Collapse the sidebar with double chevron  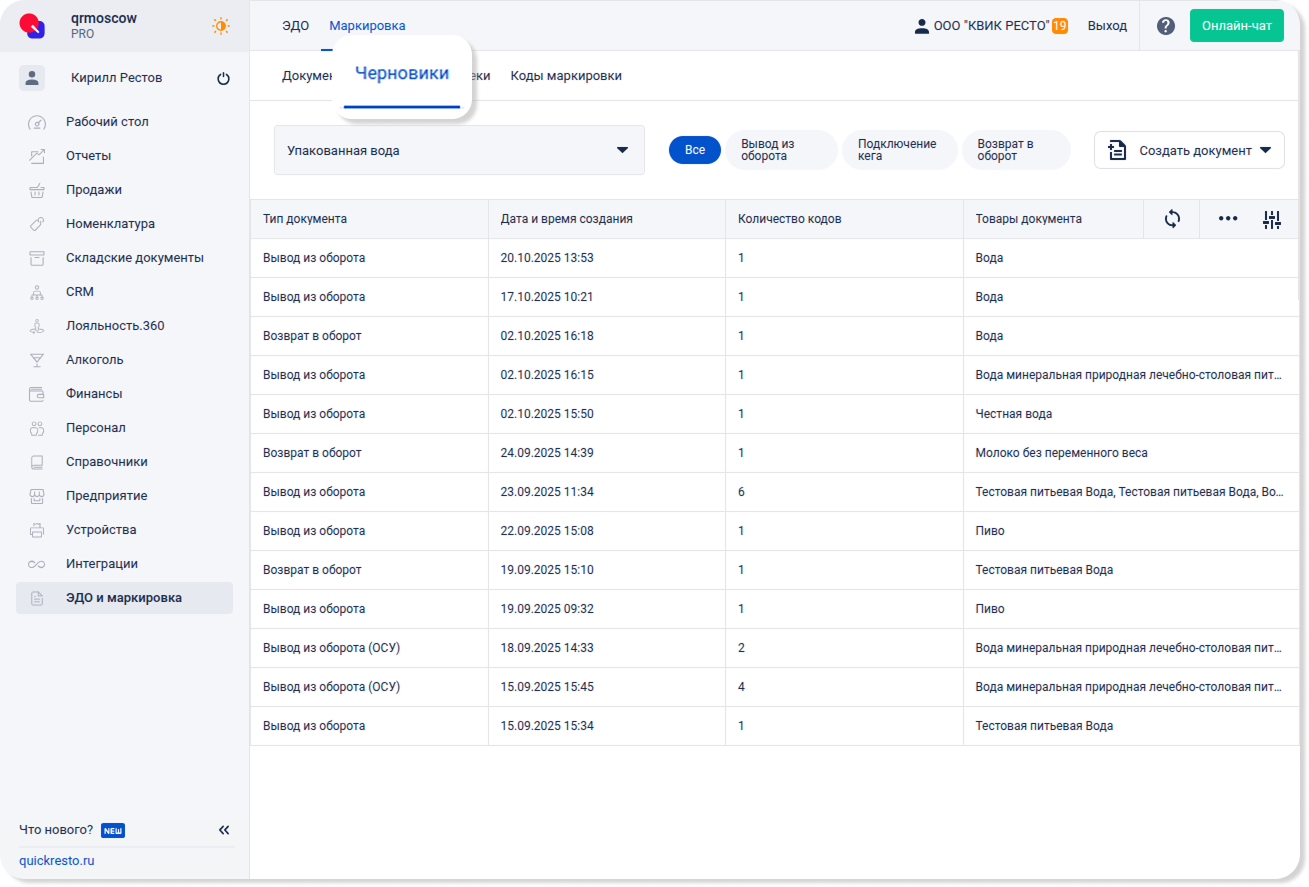(224, 830)
